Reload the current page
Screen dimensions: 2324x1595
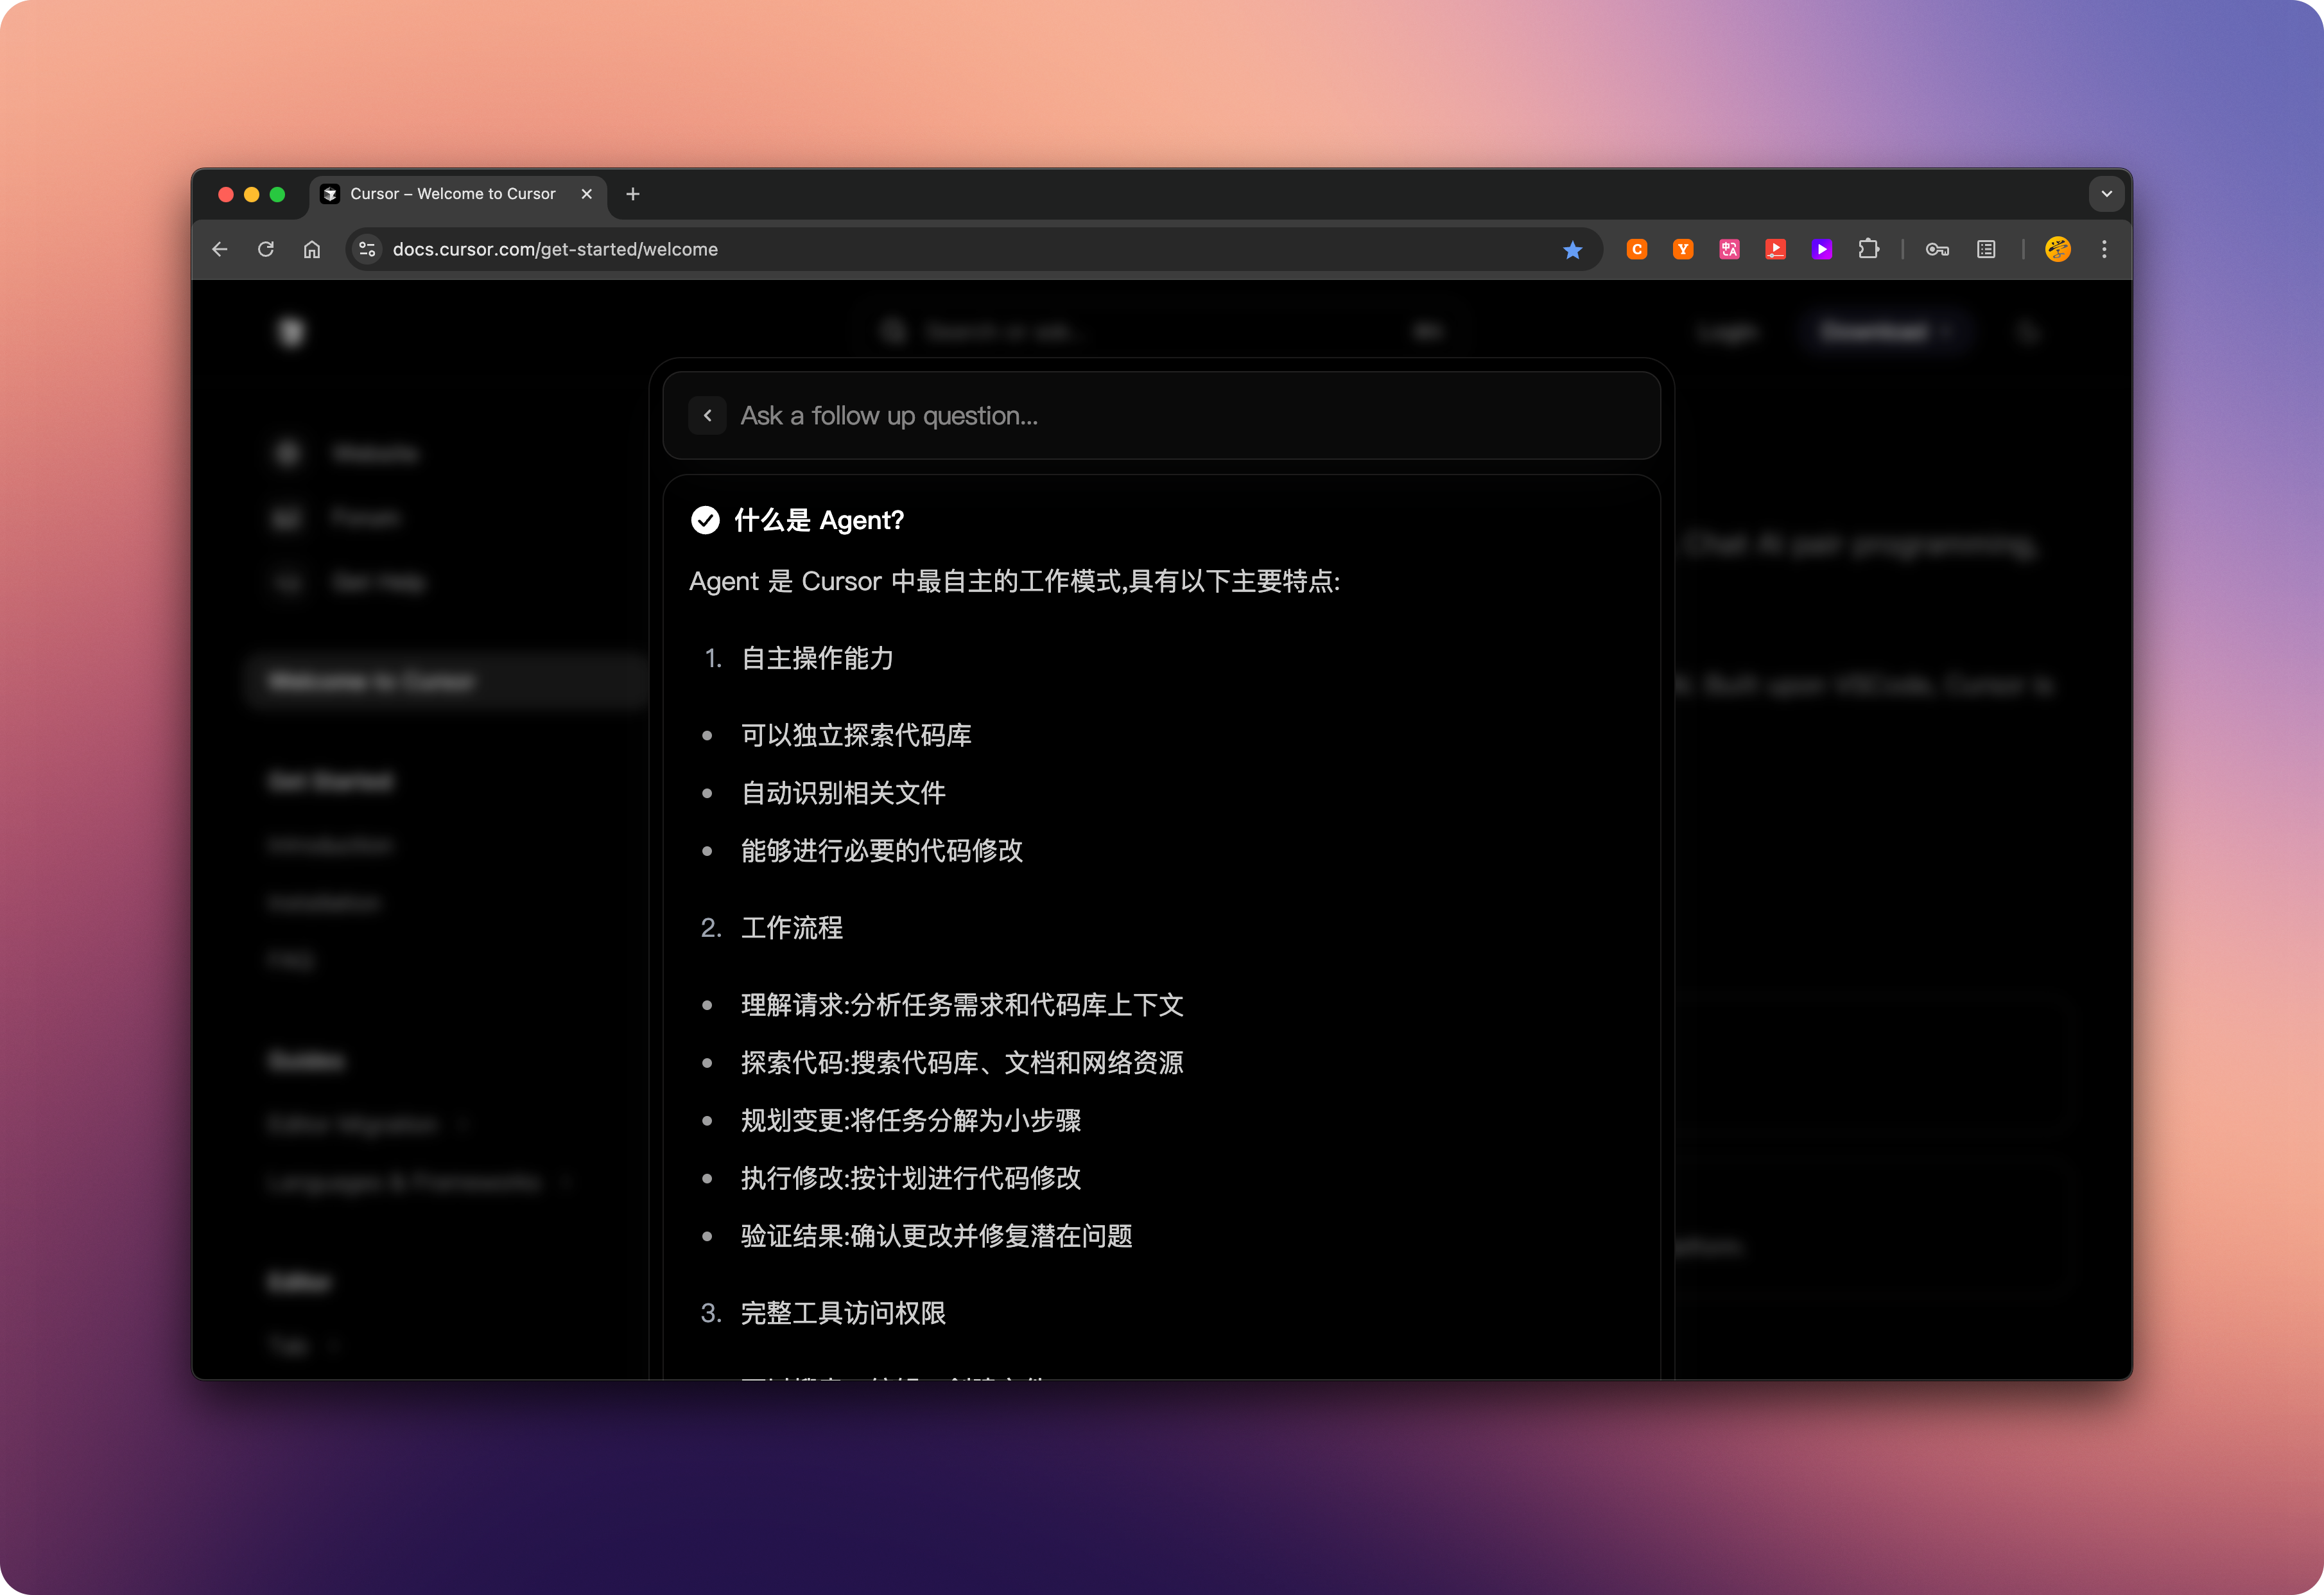(266, 249)
